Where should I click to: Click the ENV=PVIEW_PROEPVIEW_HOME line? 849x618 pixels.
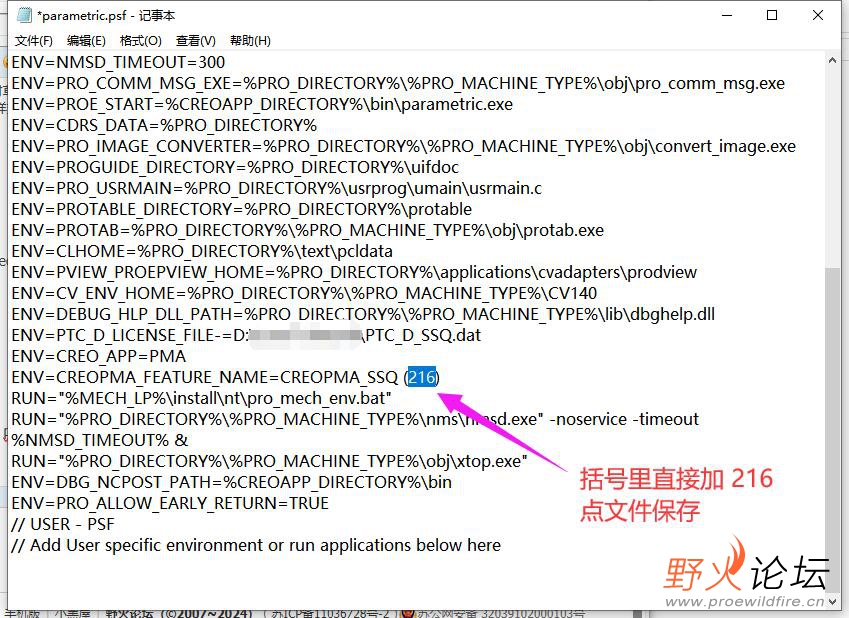coord(354,272)
